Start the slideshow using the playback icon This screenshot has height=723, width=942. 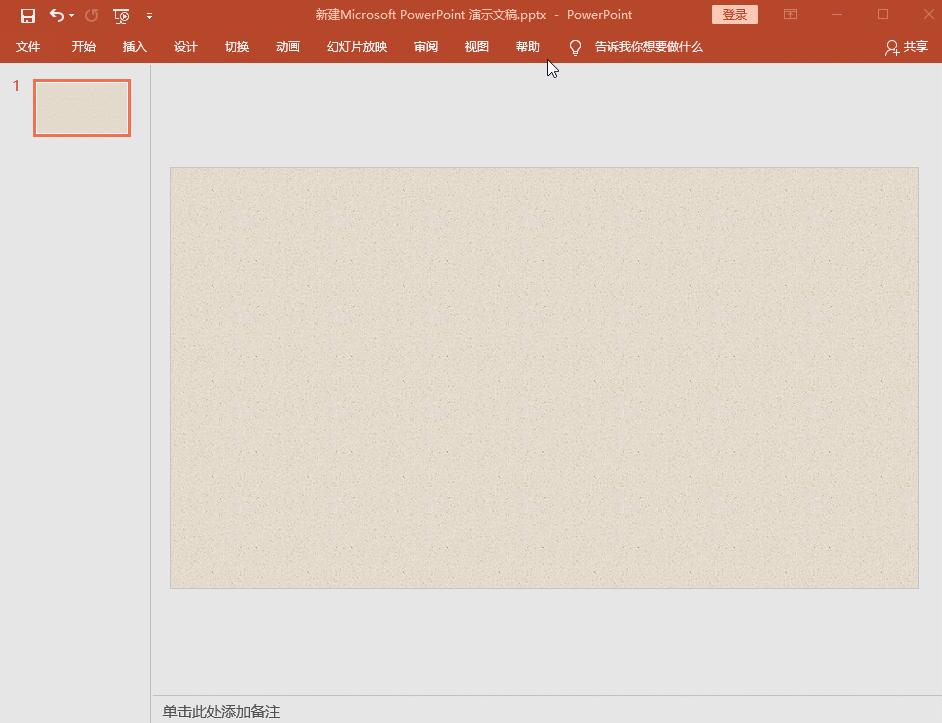pos(120,15)
